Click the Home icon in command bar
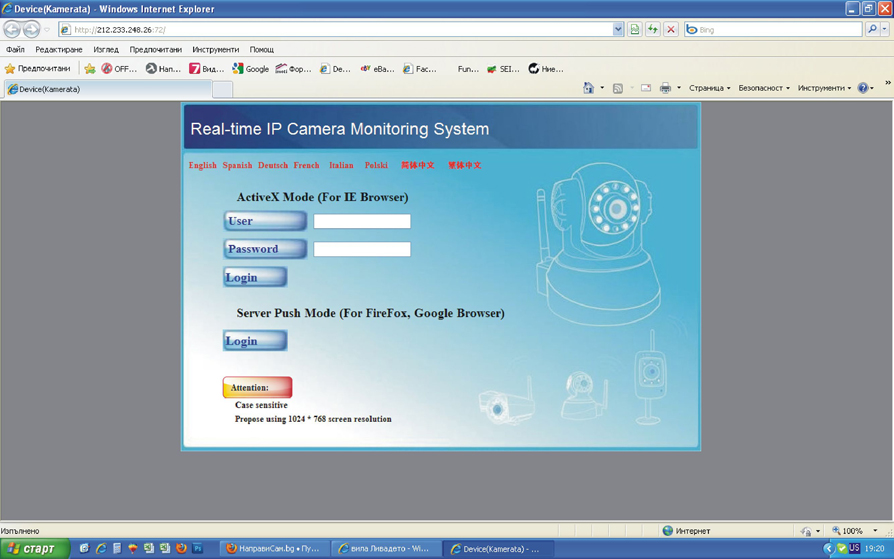The width and height of the screenshot is (894, 559). [x=588, y=88]
